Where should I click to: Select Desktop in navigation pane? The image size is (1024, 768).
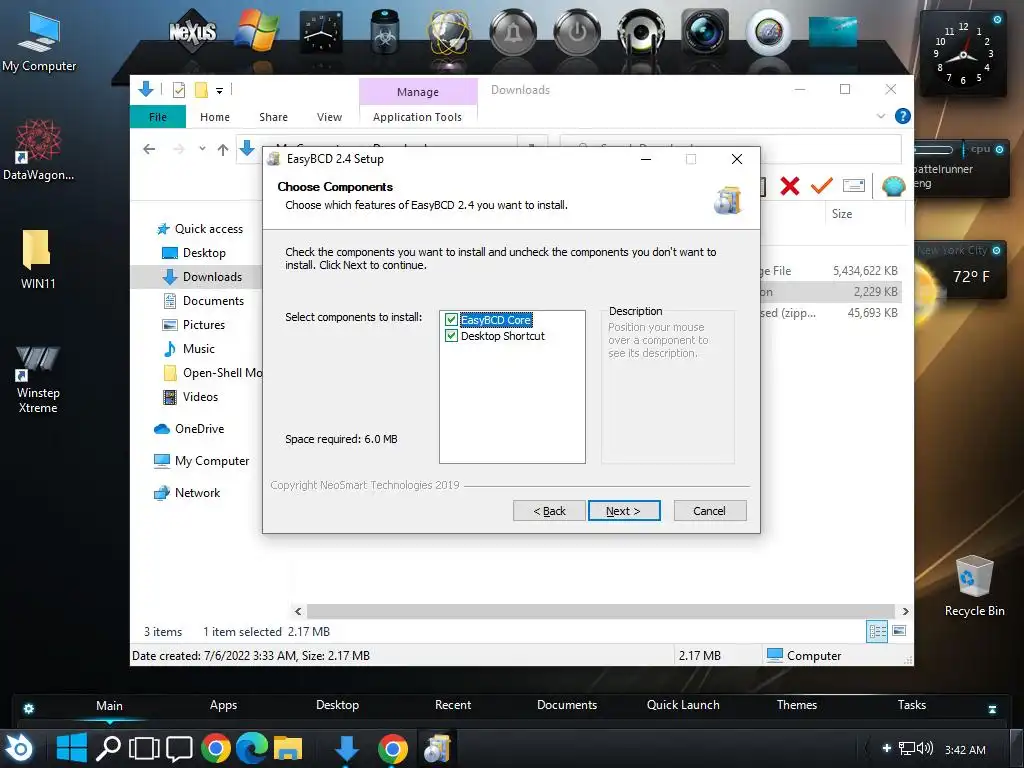click(194, 253)
